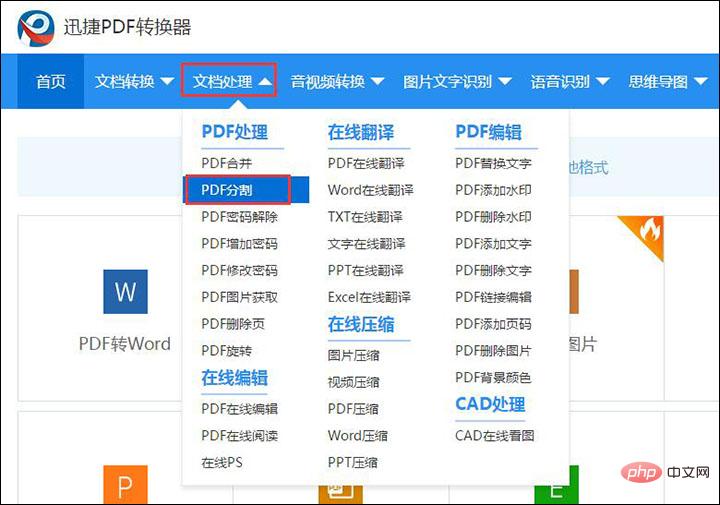This screenshot has height=505, width=720.
Task: Expand 图片文字识别 dropdown arrow
Action: coord(505,82)
